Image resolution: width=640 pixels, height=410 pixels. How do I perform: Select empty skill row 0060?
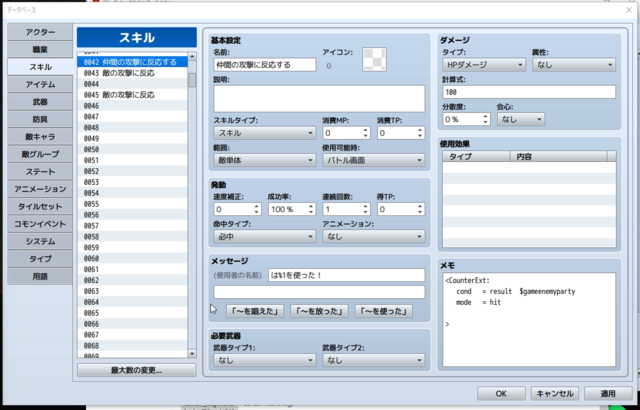point(132,258)
